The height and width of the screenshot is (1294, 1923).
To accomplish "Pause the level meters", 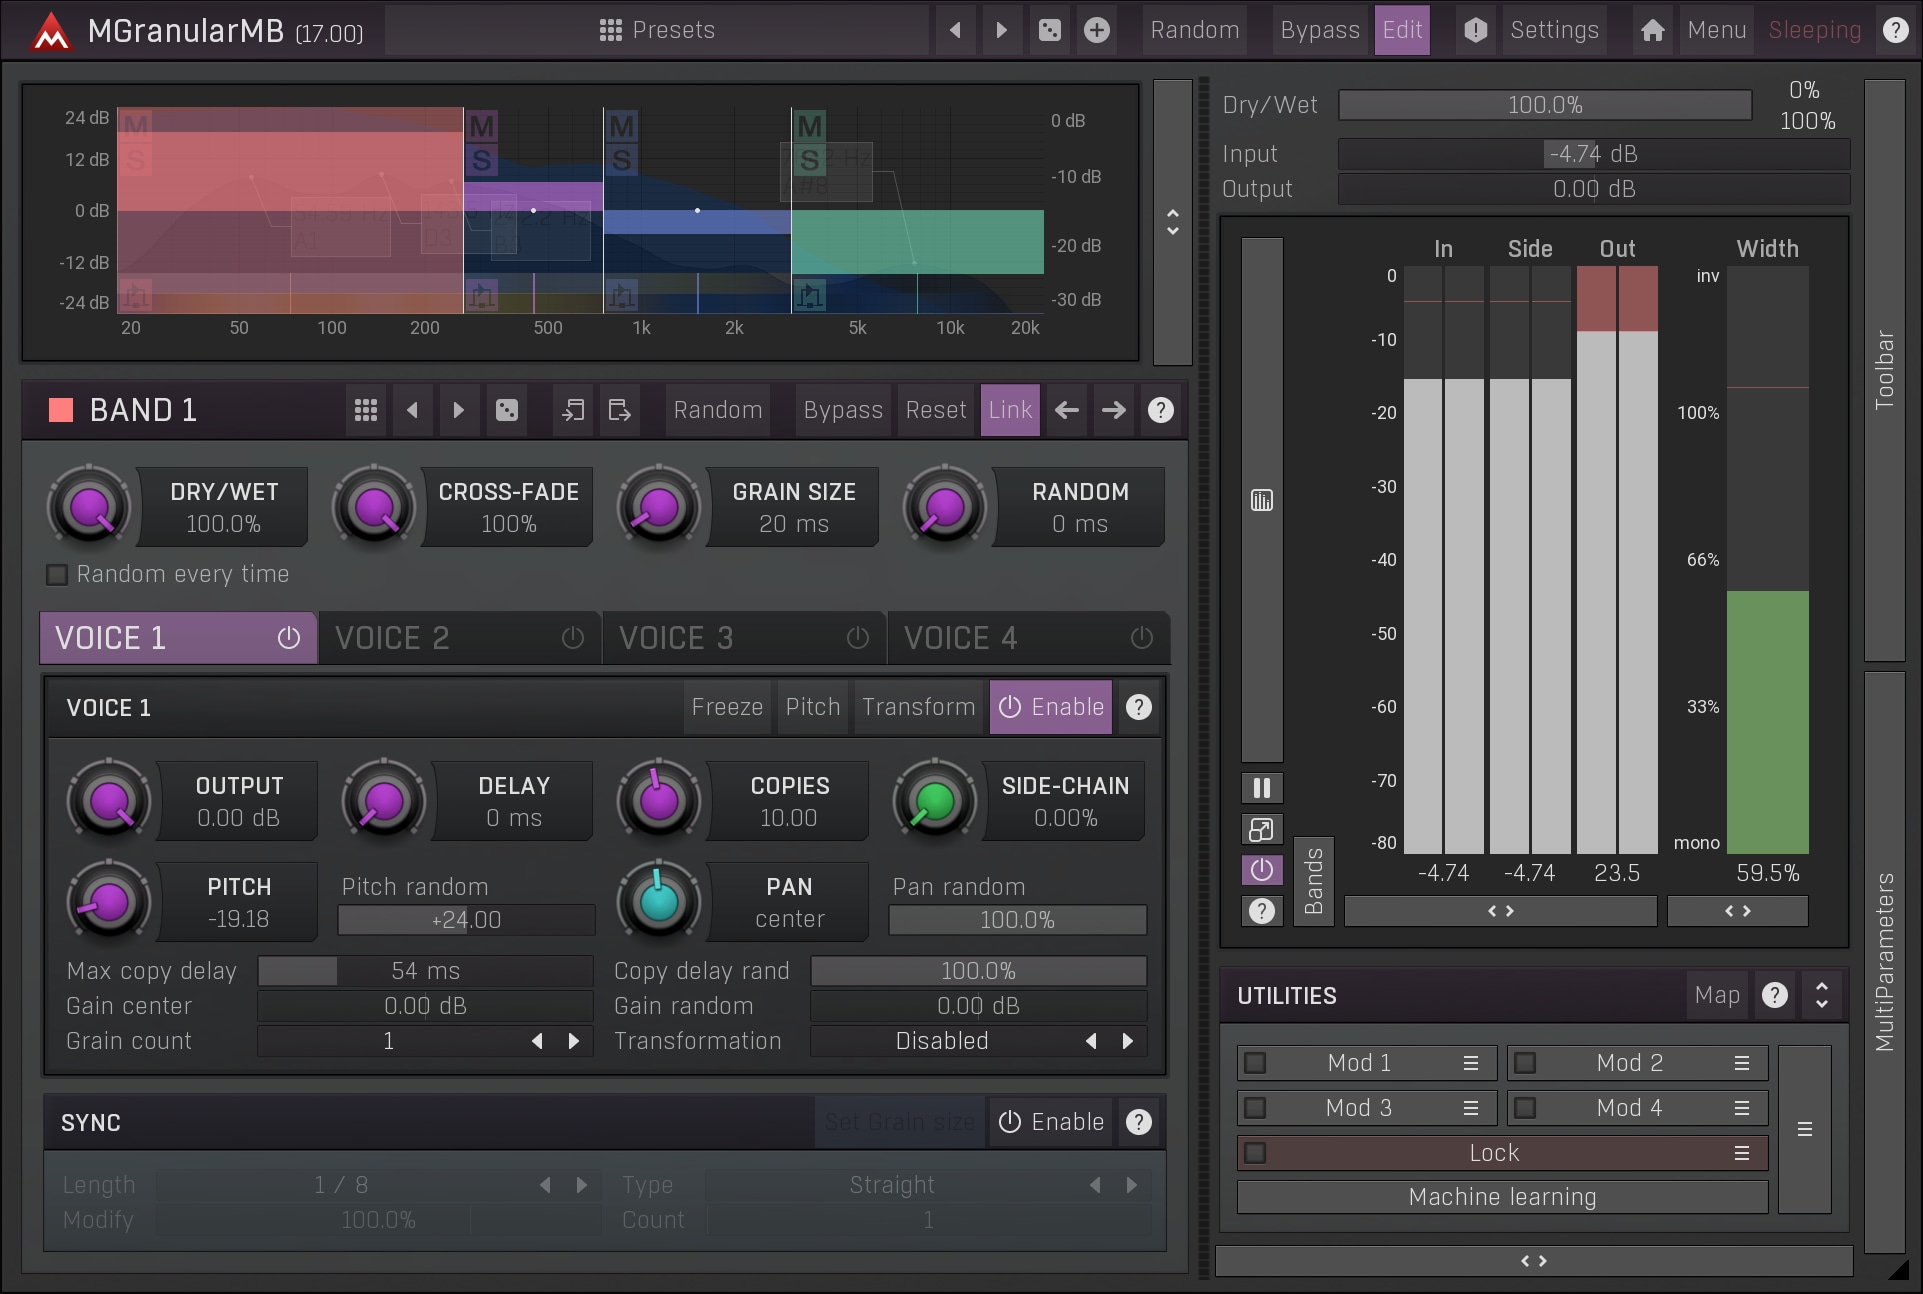I will click(1261, 788).
